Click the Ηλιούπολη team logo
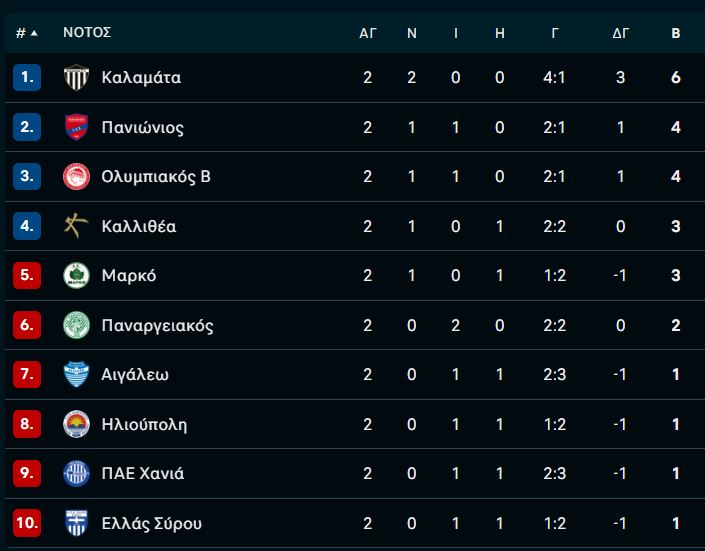Viewport: 705px width, 551px height. [76, 424]
